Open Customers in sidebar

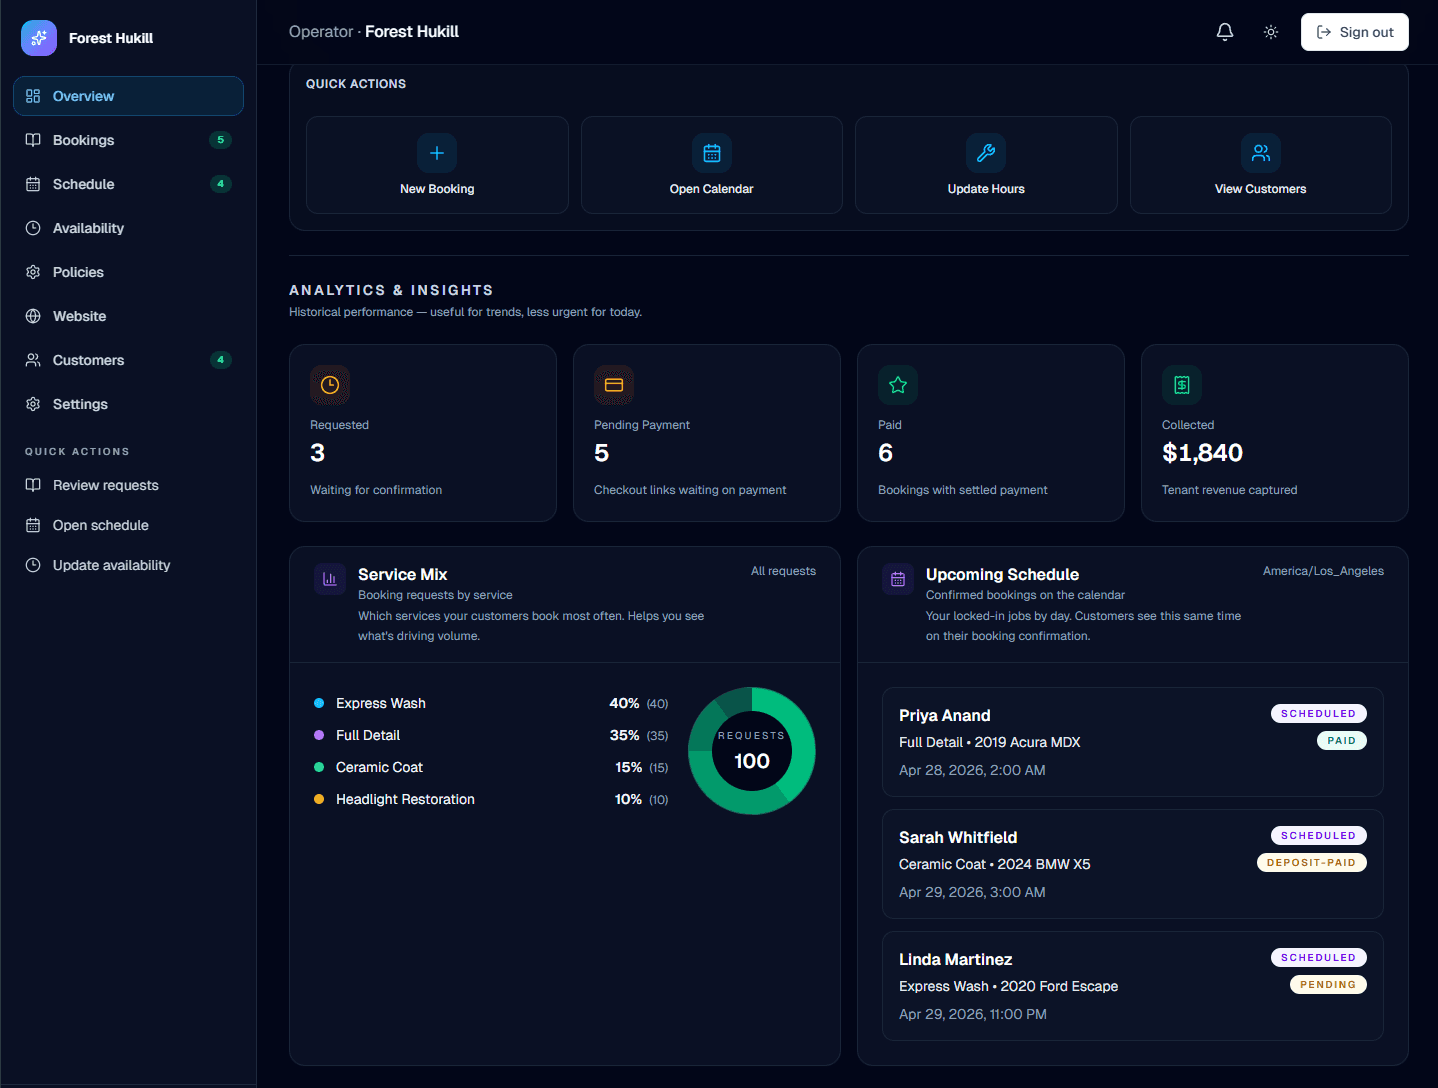pos(128,360)
